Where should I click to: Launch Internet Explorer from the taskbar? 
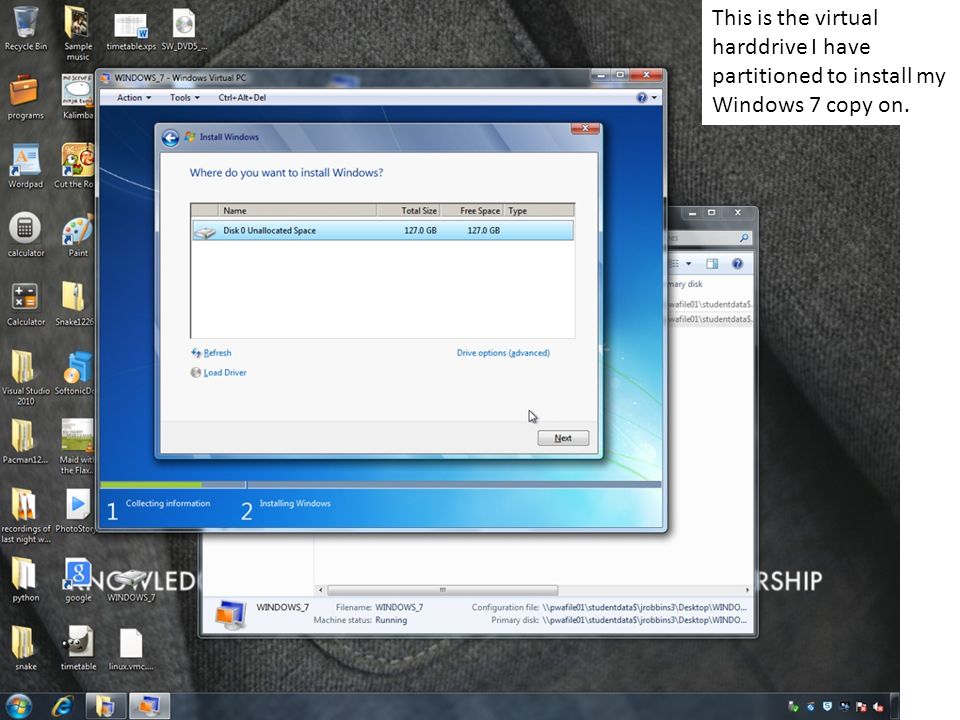pos(62,707)
